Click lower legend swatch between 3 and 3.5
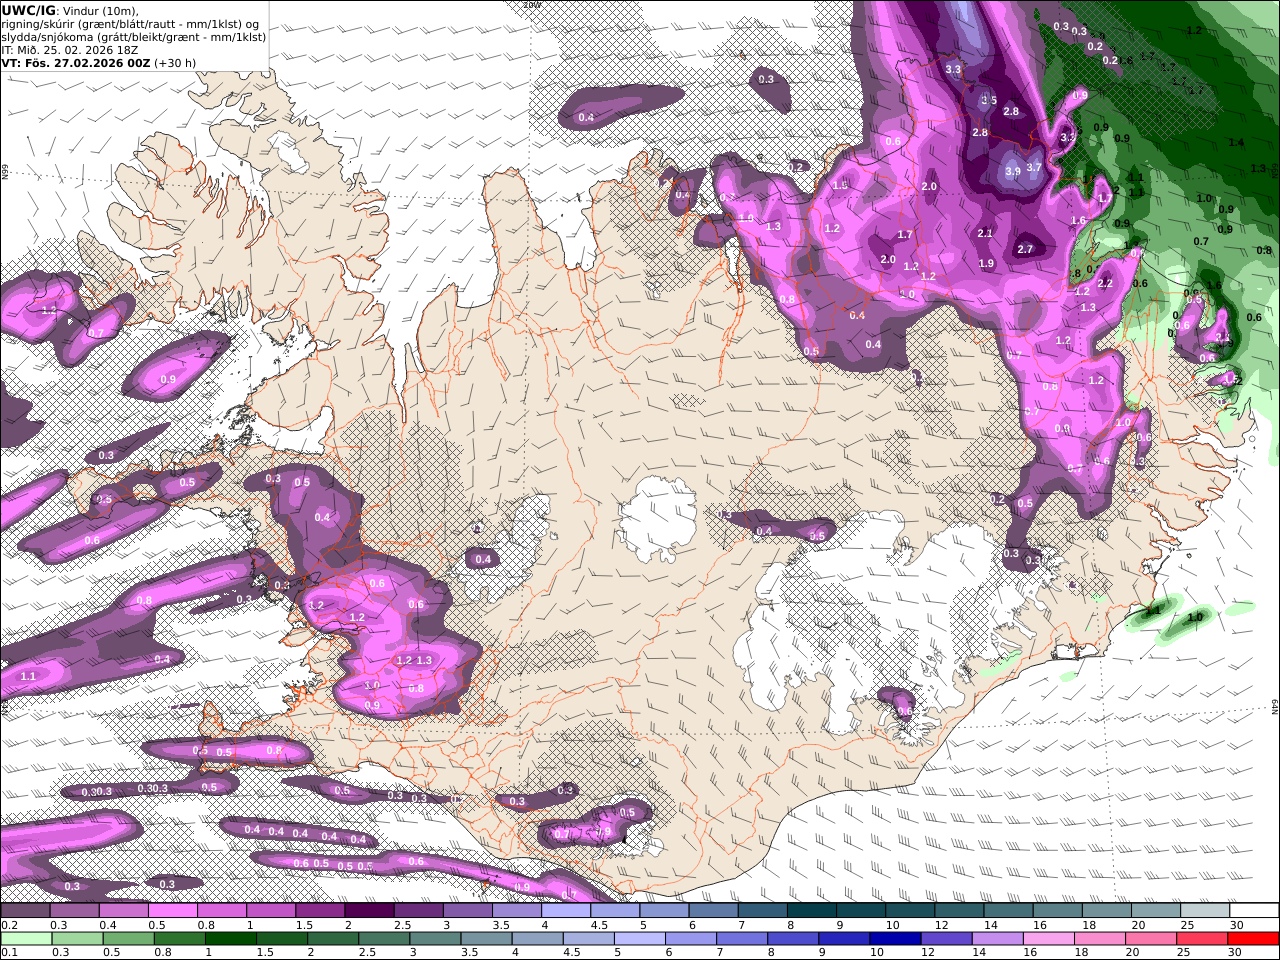The height and width of the screenshot is (960, 1280). [436, 939]
